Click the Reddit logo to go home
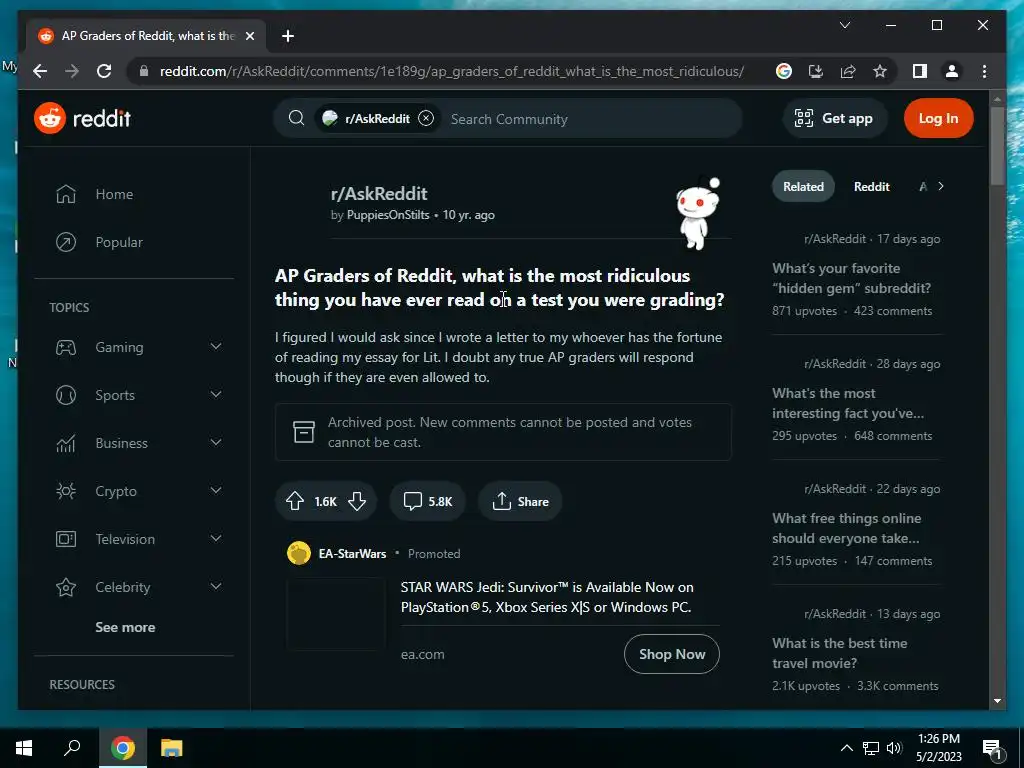Screen dimensions: 1024x768 pos(82,118)
